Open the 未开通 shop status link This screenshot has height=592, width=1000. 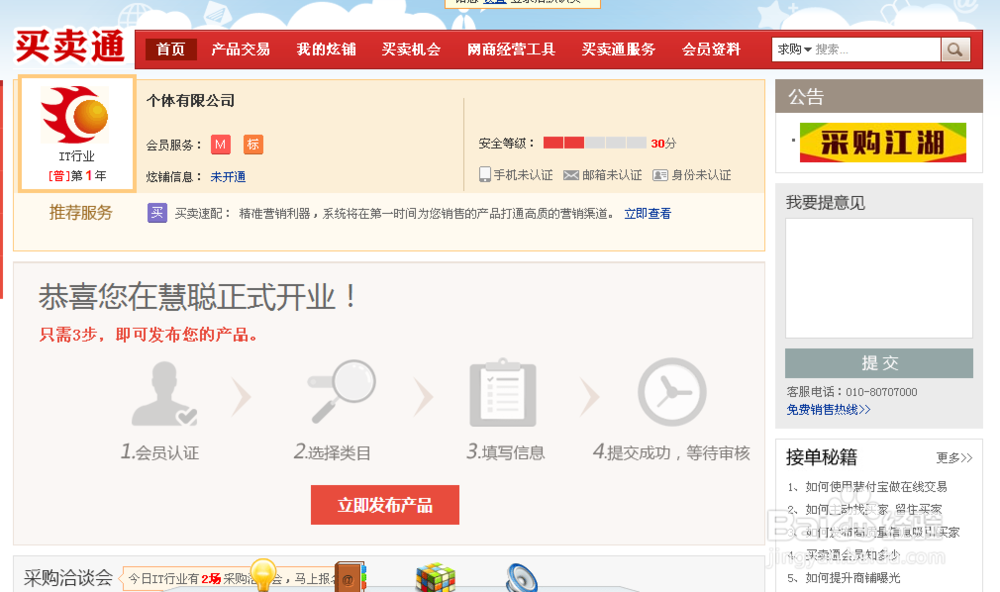[x=228, y=177]
